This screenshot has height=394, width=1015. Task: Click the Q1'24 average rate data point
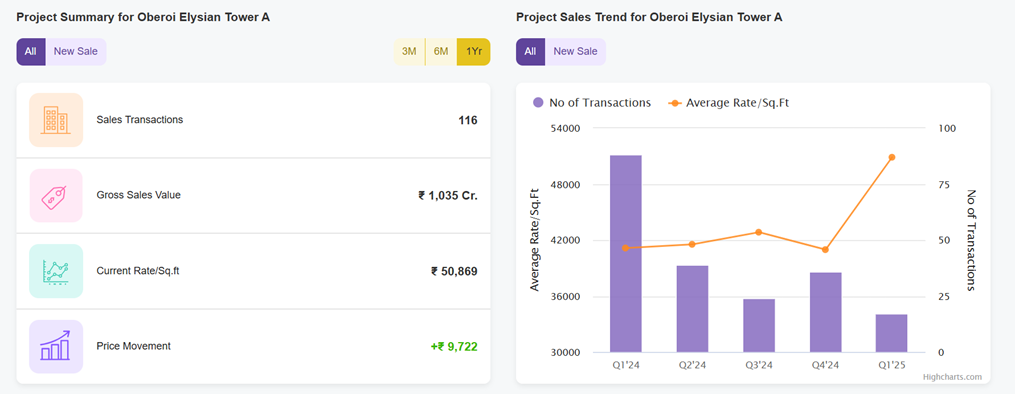coord(625,248)
